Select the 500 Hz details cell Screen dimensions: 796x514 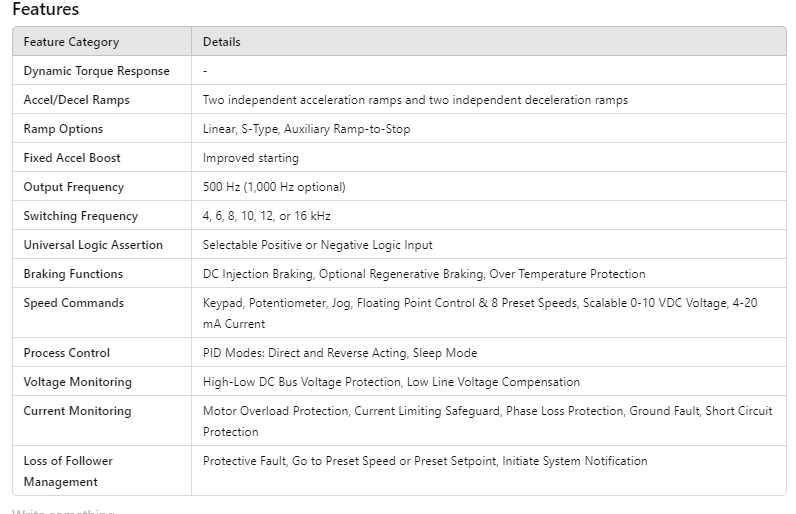273,187
